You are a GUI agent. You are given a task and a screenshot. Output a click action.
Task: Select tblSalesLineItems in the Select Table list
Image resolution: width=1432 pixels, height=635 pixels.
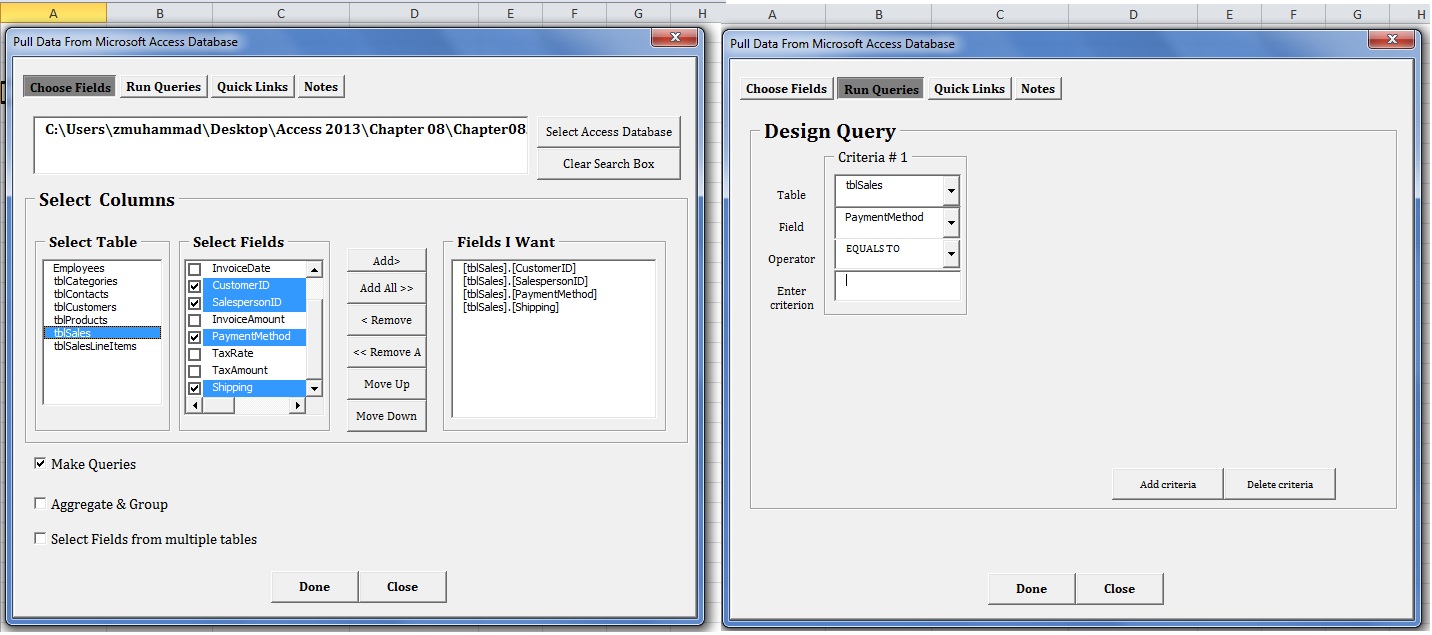click(x=102, y=346)
